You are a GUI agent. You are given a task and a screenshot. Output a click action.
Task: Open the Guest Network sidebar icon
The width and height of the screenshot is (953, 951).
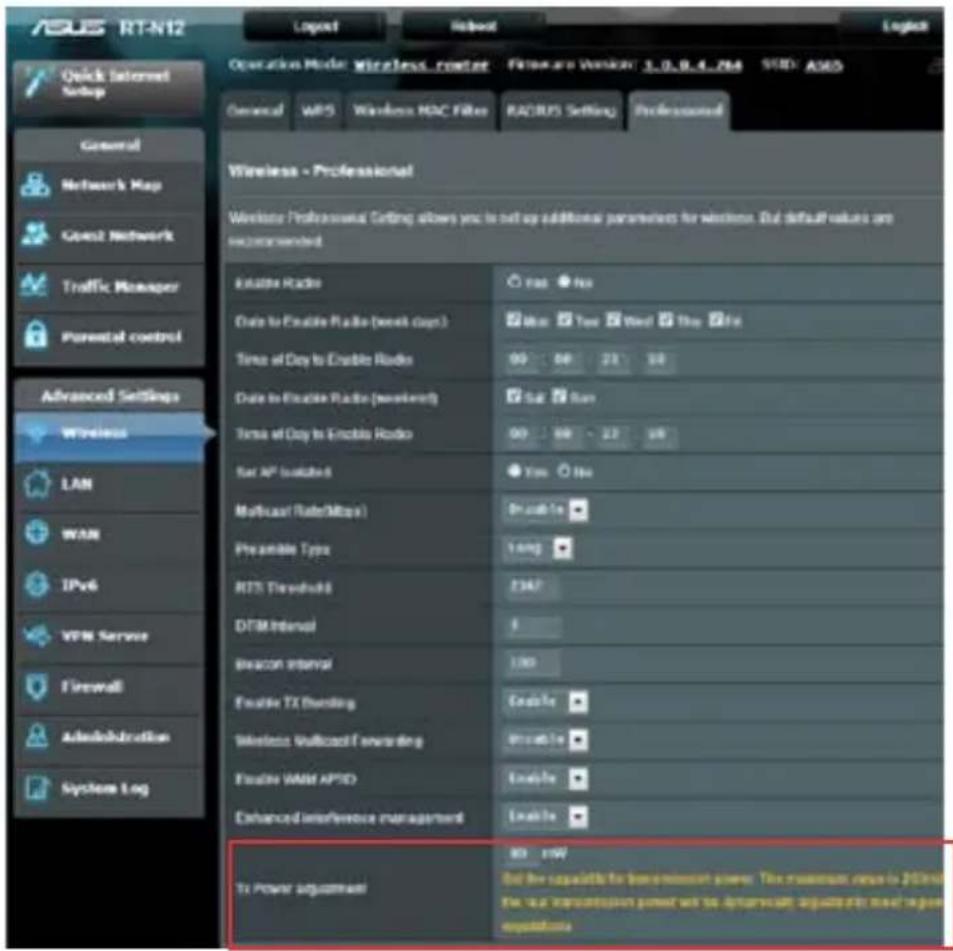35,235
